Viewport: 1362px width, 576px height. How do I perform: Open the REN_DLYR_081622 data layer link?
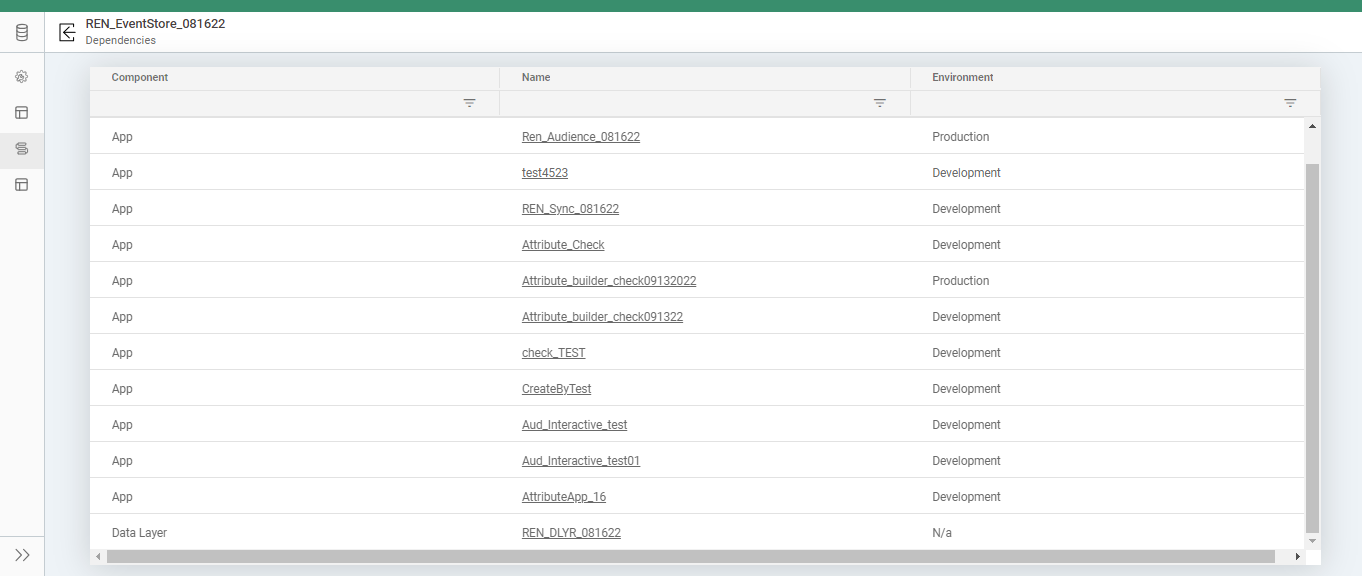tap(571, 533)
